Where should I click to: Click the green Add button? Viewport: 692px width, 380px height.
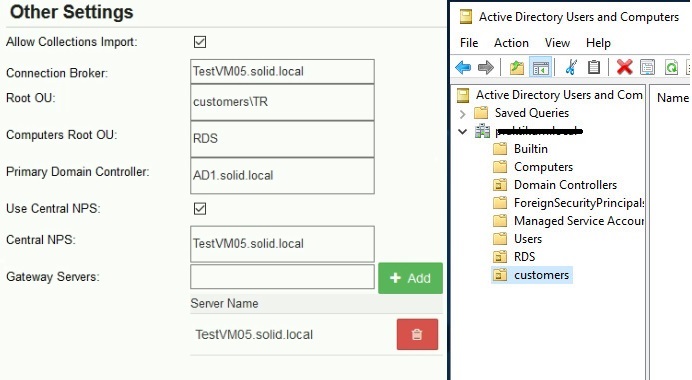[x=410, y=278]
